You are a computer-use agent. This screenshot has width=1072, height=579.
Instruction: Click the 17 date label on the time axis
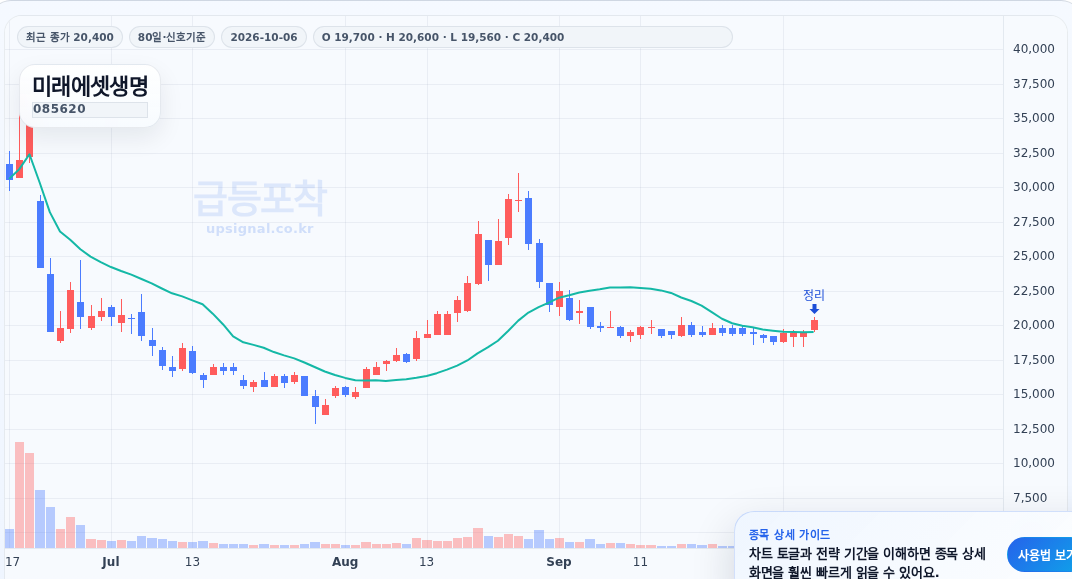[12, 562]
